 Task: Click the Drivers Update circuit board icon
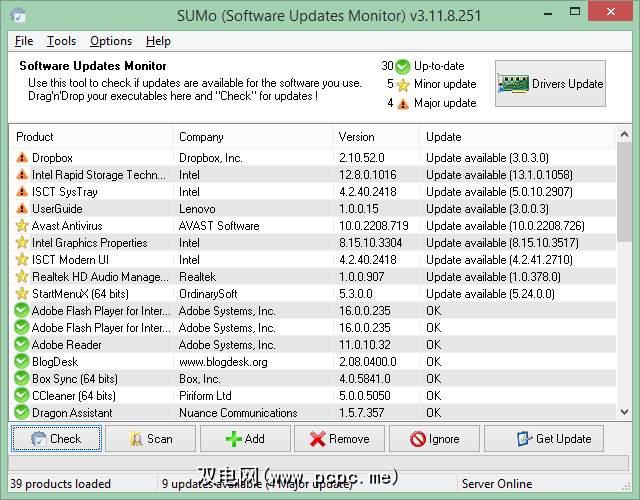512,84
